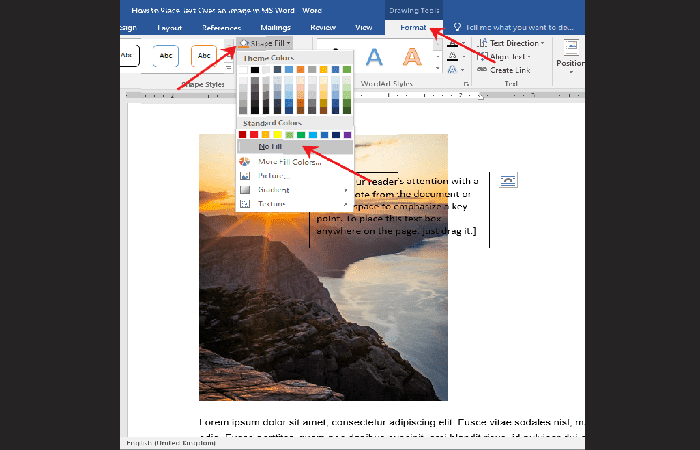The height and width of the screenshot is (450, 700).
Task: Select the blue WordArt style A
Action: (x=374, y=57)
